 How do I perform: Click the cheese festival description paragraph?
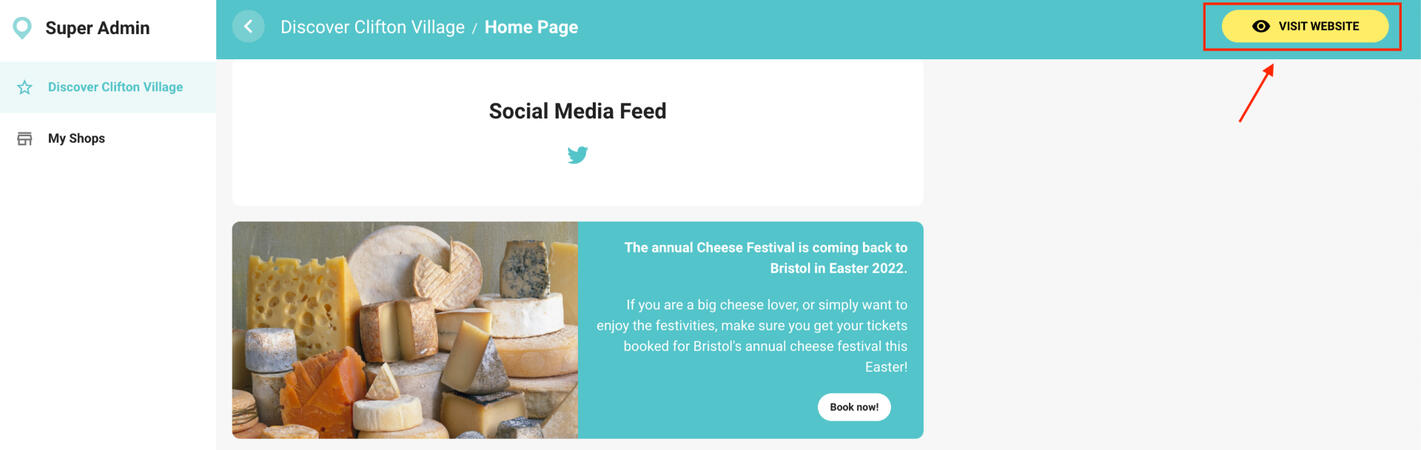[x=752, y=335]
